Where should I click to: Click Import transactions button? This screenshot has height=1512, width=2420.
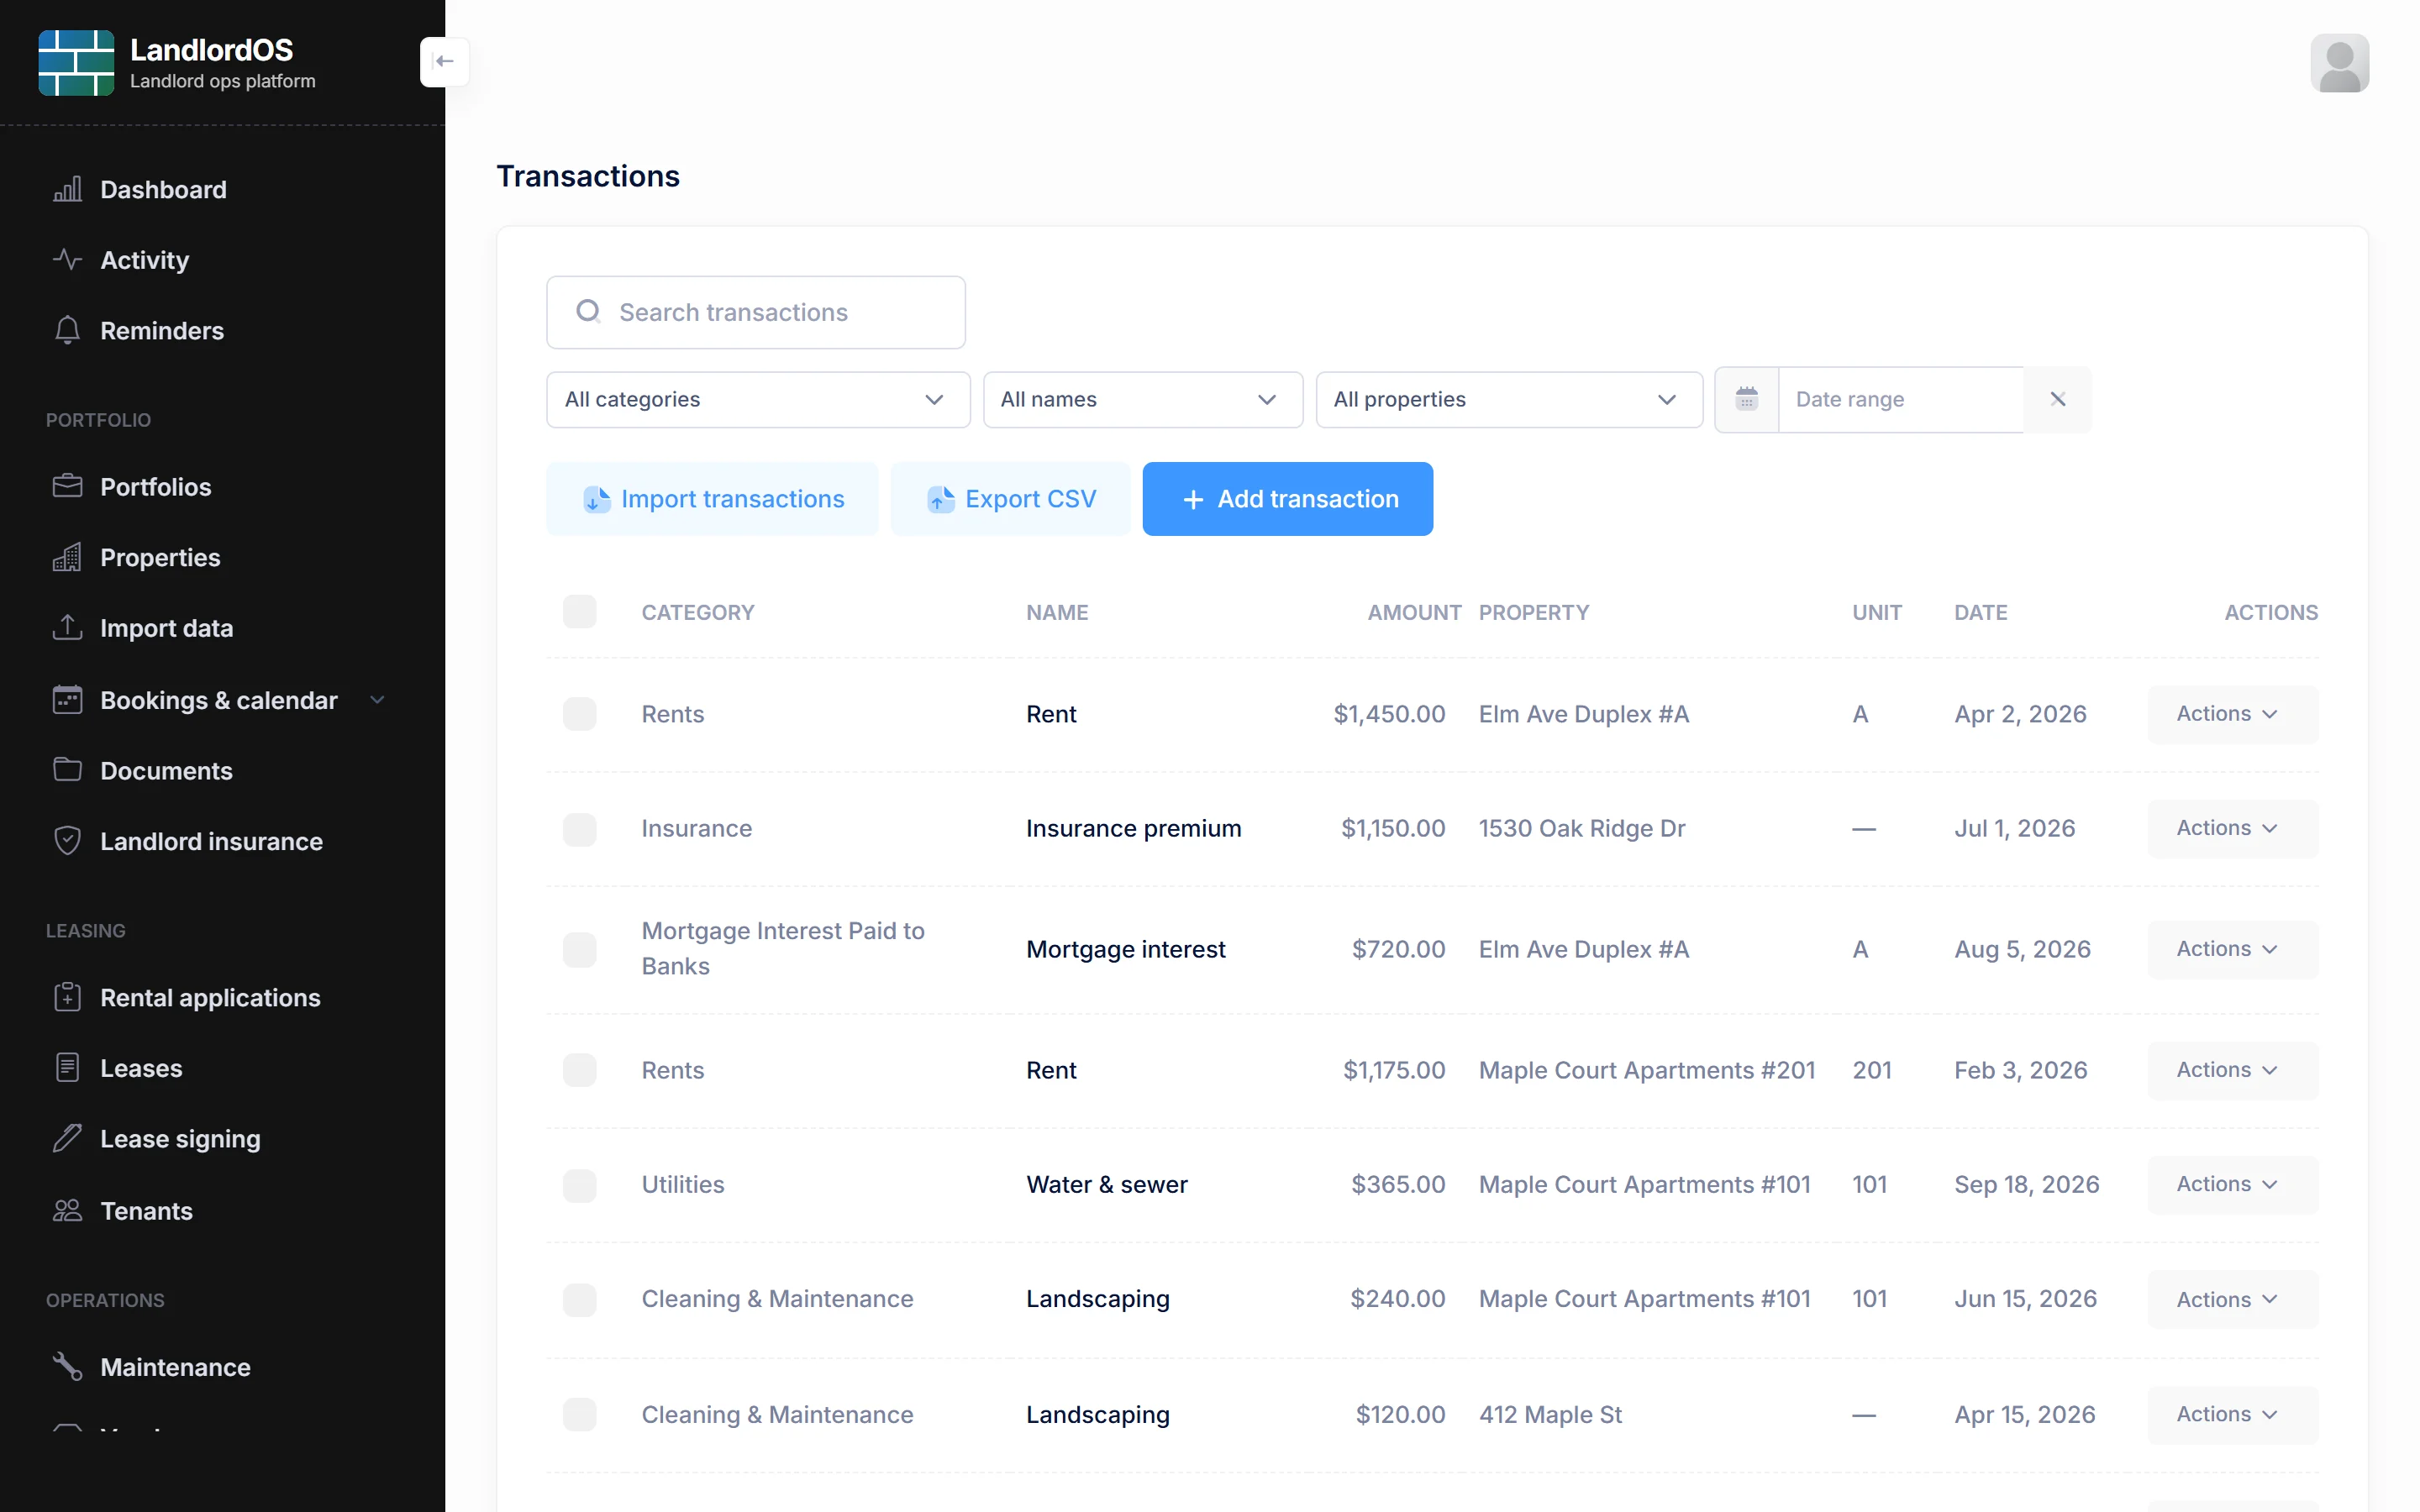pyautogui.click(x=712, y=499)
